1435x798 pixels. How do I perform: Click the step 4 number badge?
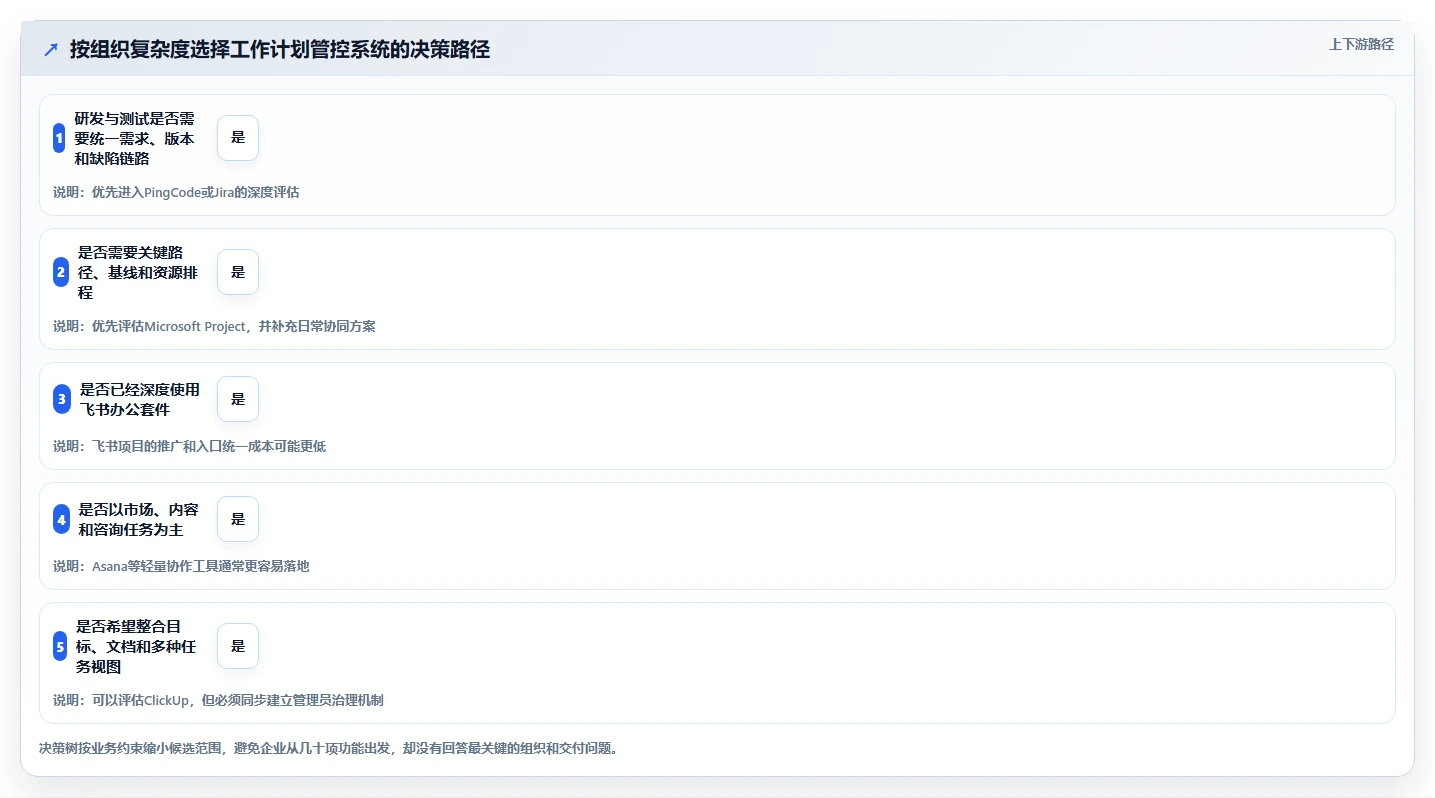(62, 519)
